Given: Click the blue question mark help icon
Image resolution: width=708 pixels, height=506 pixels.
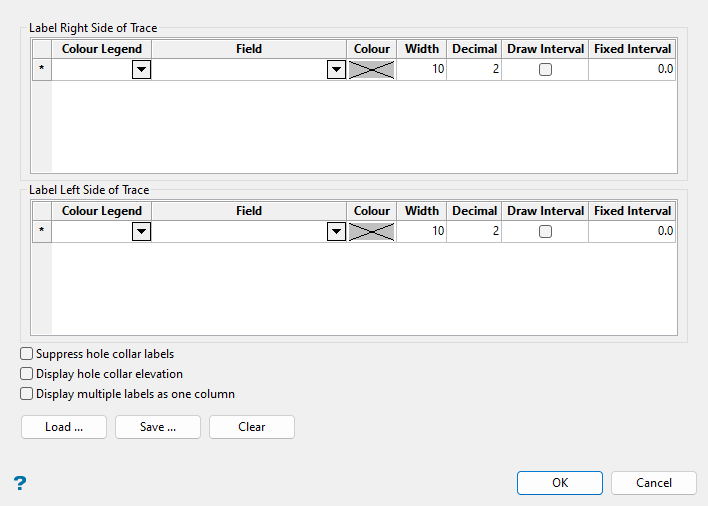Looking at the screenshot, I should [19, 483].
